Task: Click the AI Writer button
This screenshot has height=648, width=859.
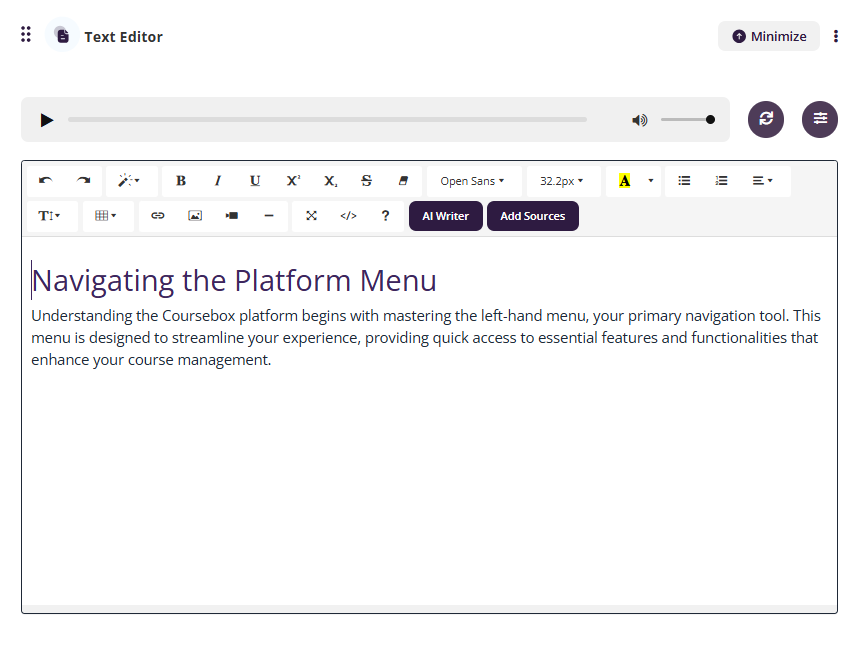Action: 445,216
